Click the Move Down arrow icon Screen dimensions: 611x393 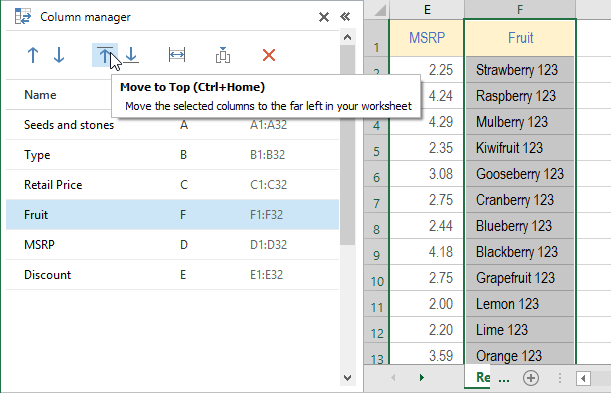(59, 55)
